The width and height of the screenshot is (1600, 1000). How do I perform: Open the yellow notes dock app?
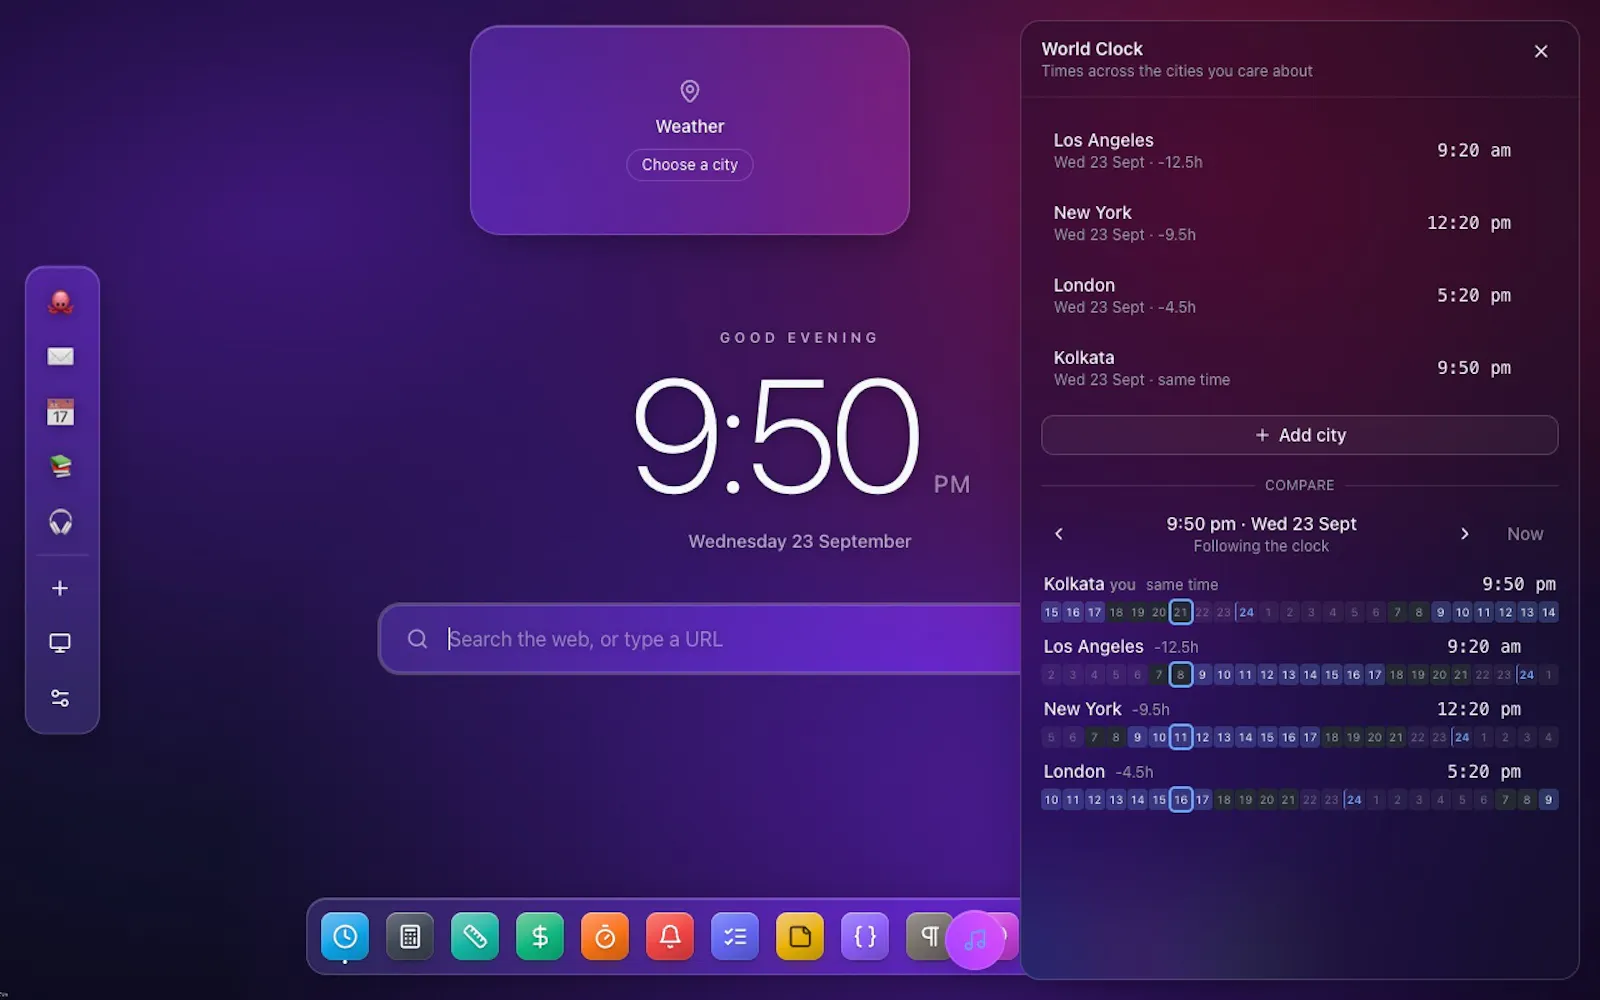800,937
